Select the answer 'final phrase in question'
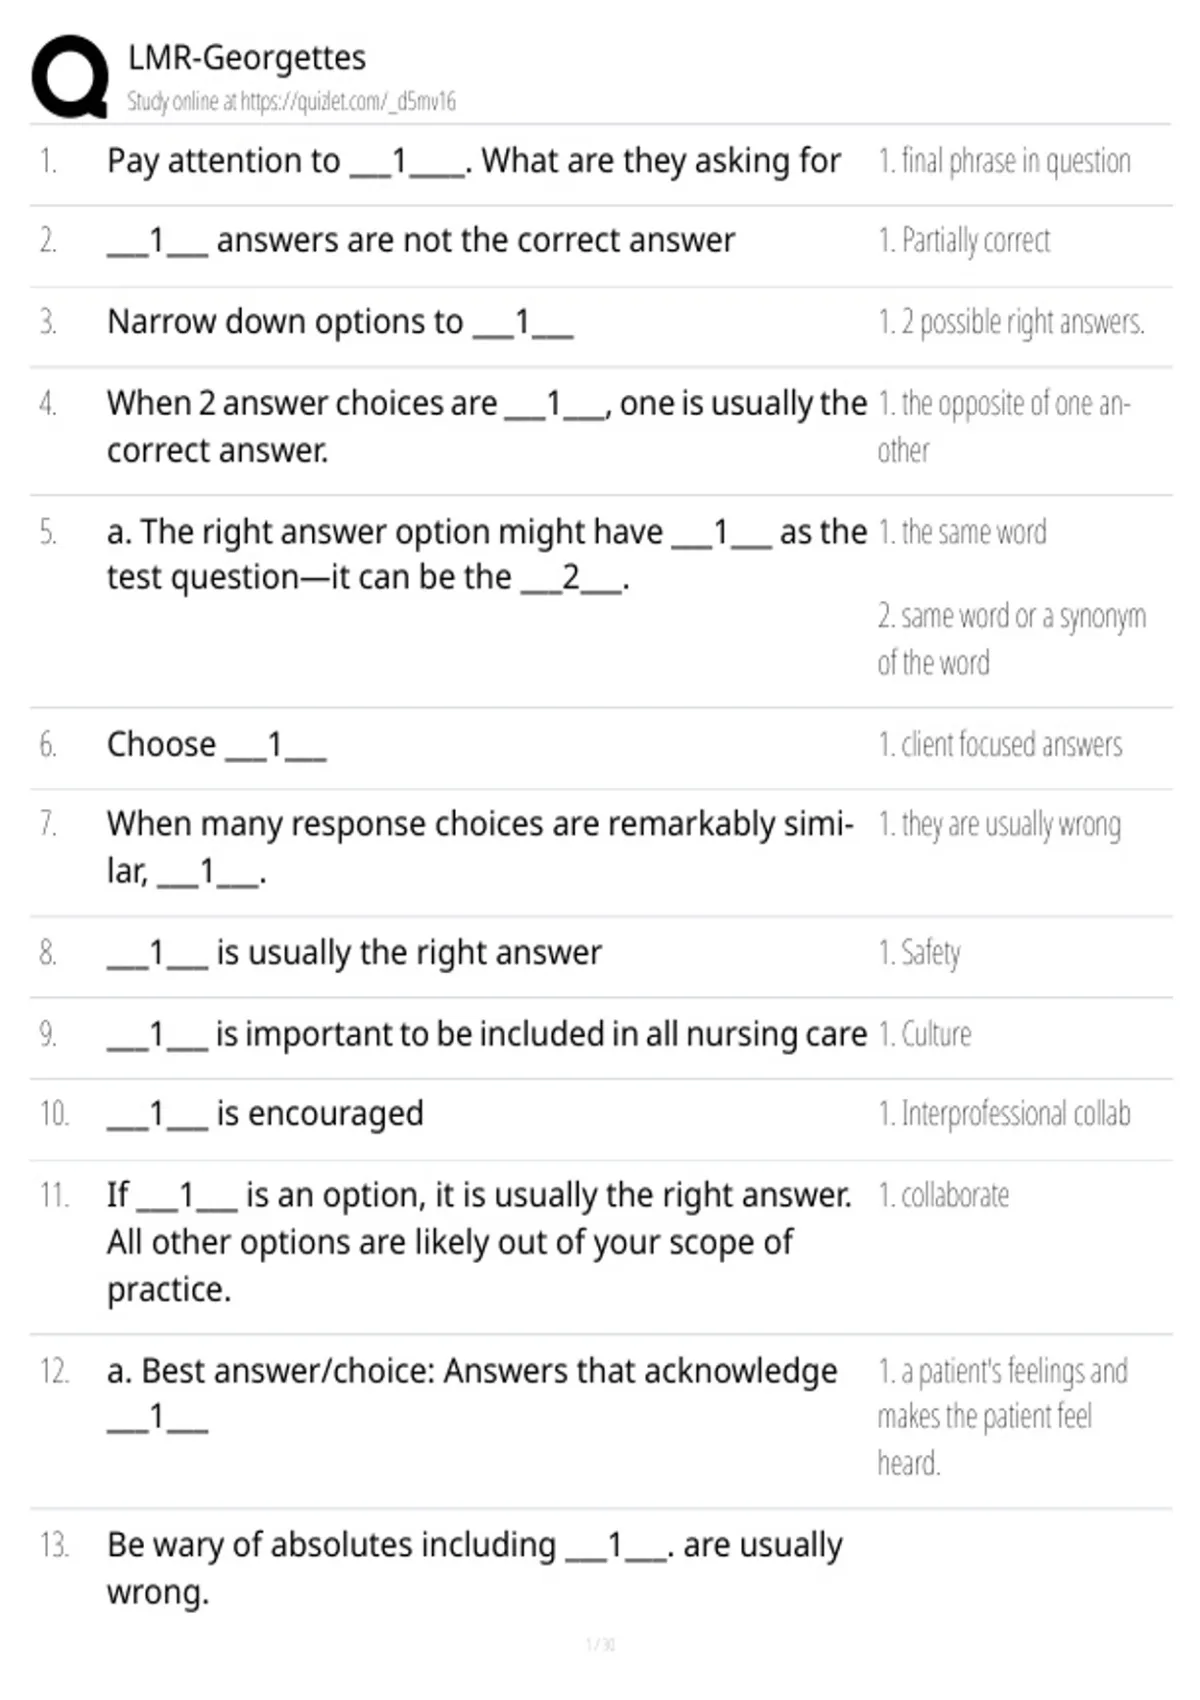Screen dimensions: 1200x1700 point(1004,161)
